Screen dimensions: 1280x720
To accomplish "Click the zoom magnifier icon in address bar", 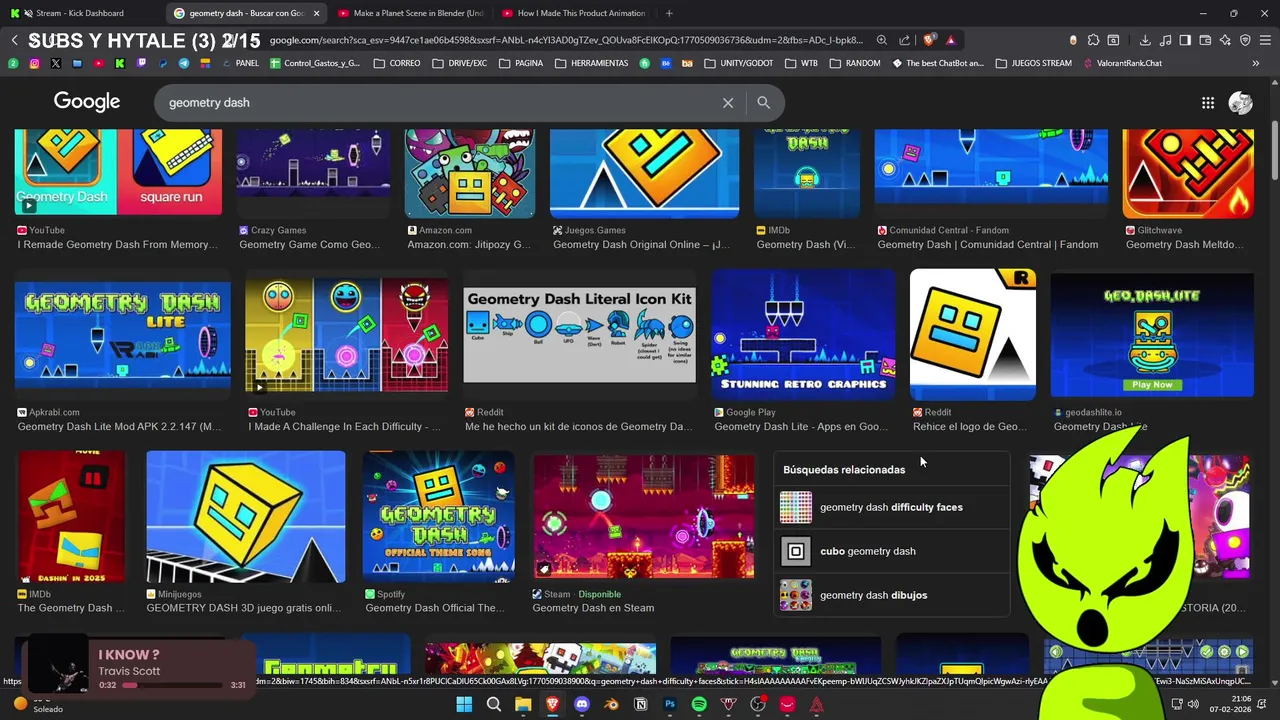I will click(882, 41).
